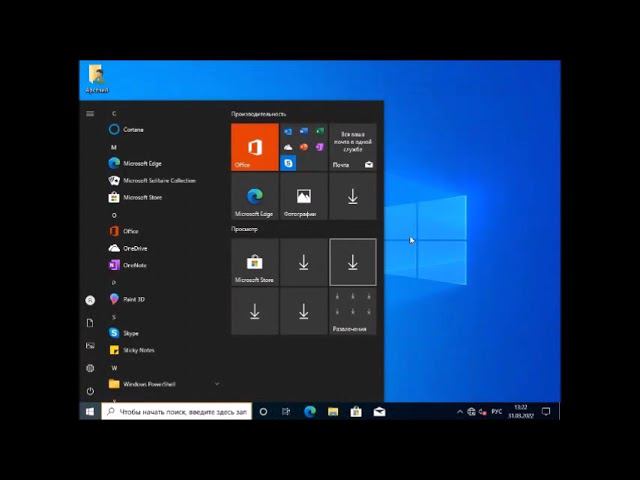Click the highlighted download tile under Просмотр
This screenshot has width=640, height=480.
pyautogui.click(x=353, y=262)
